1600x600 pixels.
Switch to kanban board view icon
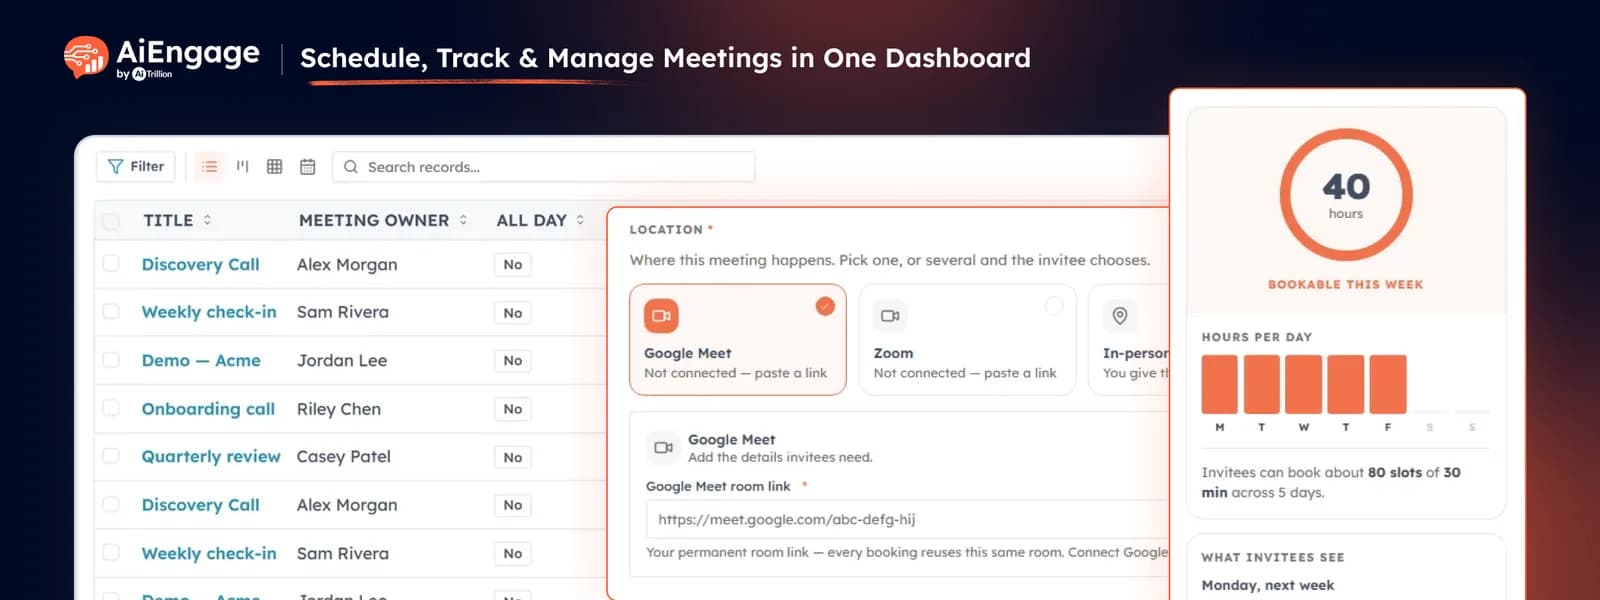242,166
